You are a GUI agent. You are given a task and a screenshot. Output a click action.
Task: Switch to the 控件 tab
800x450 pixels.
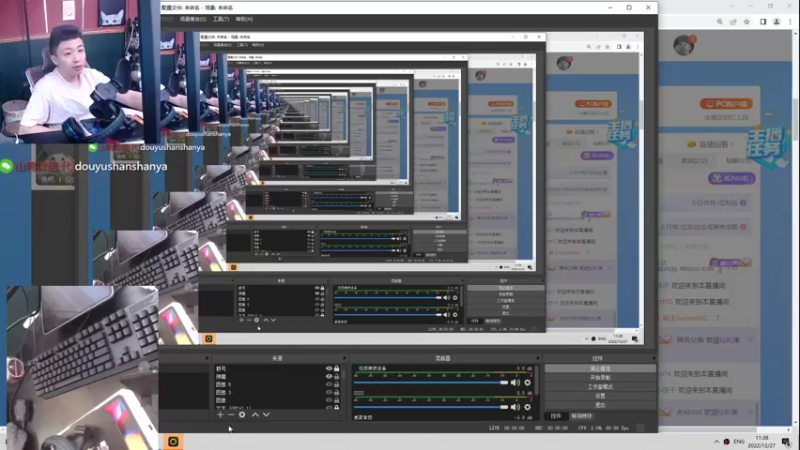(x=556, y=416)
